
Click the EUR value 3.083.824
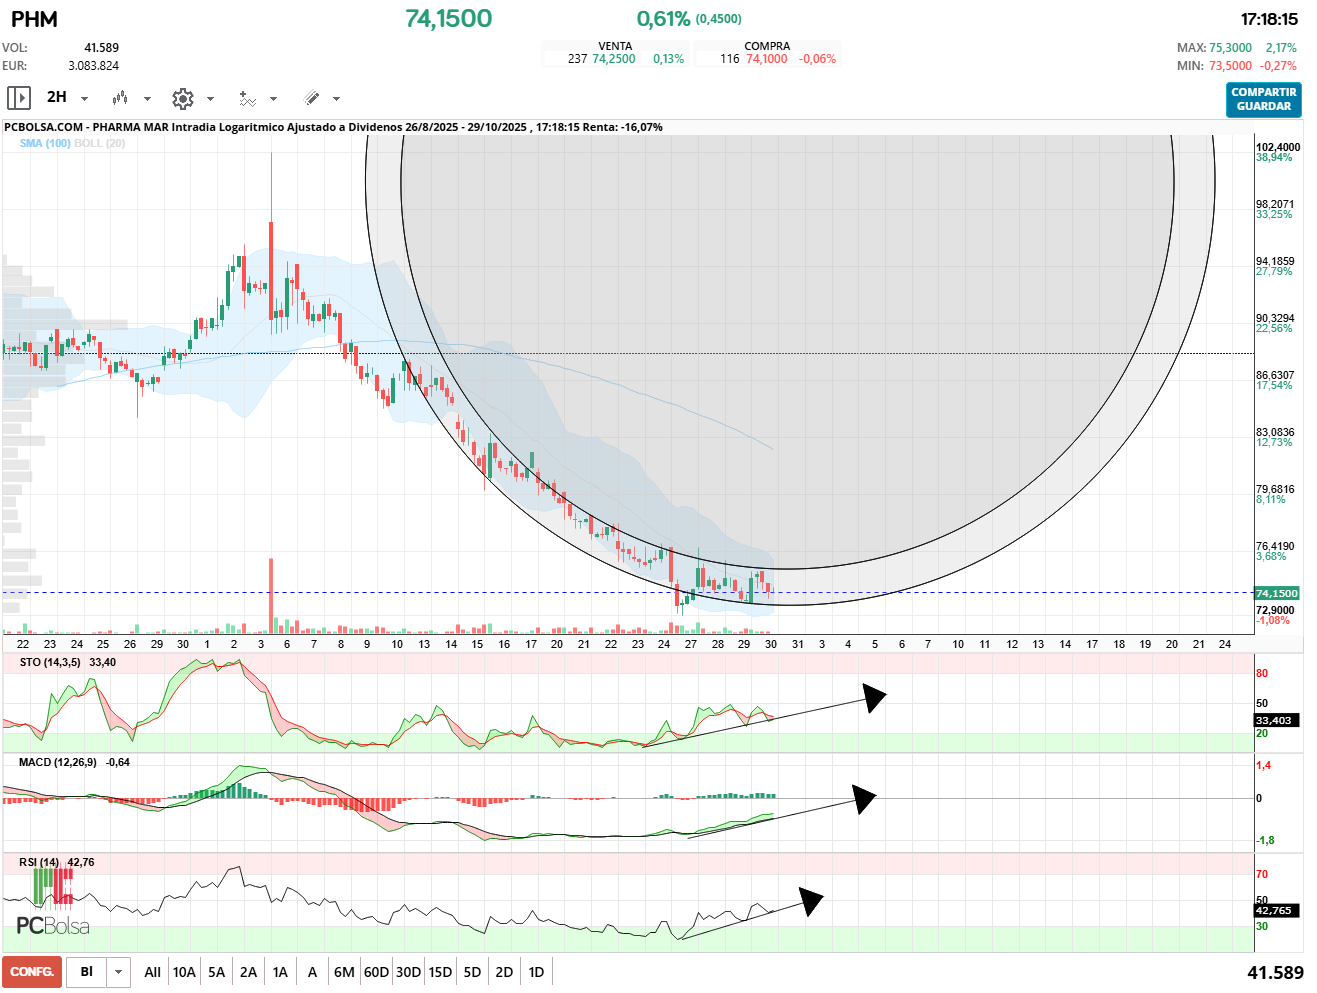tap(93, 66)
